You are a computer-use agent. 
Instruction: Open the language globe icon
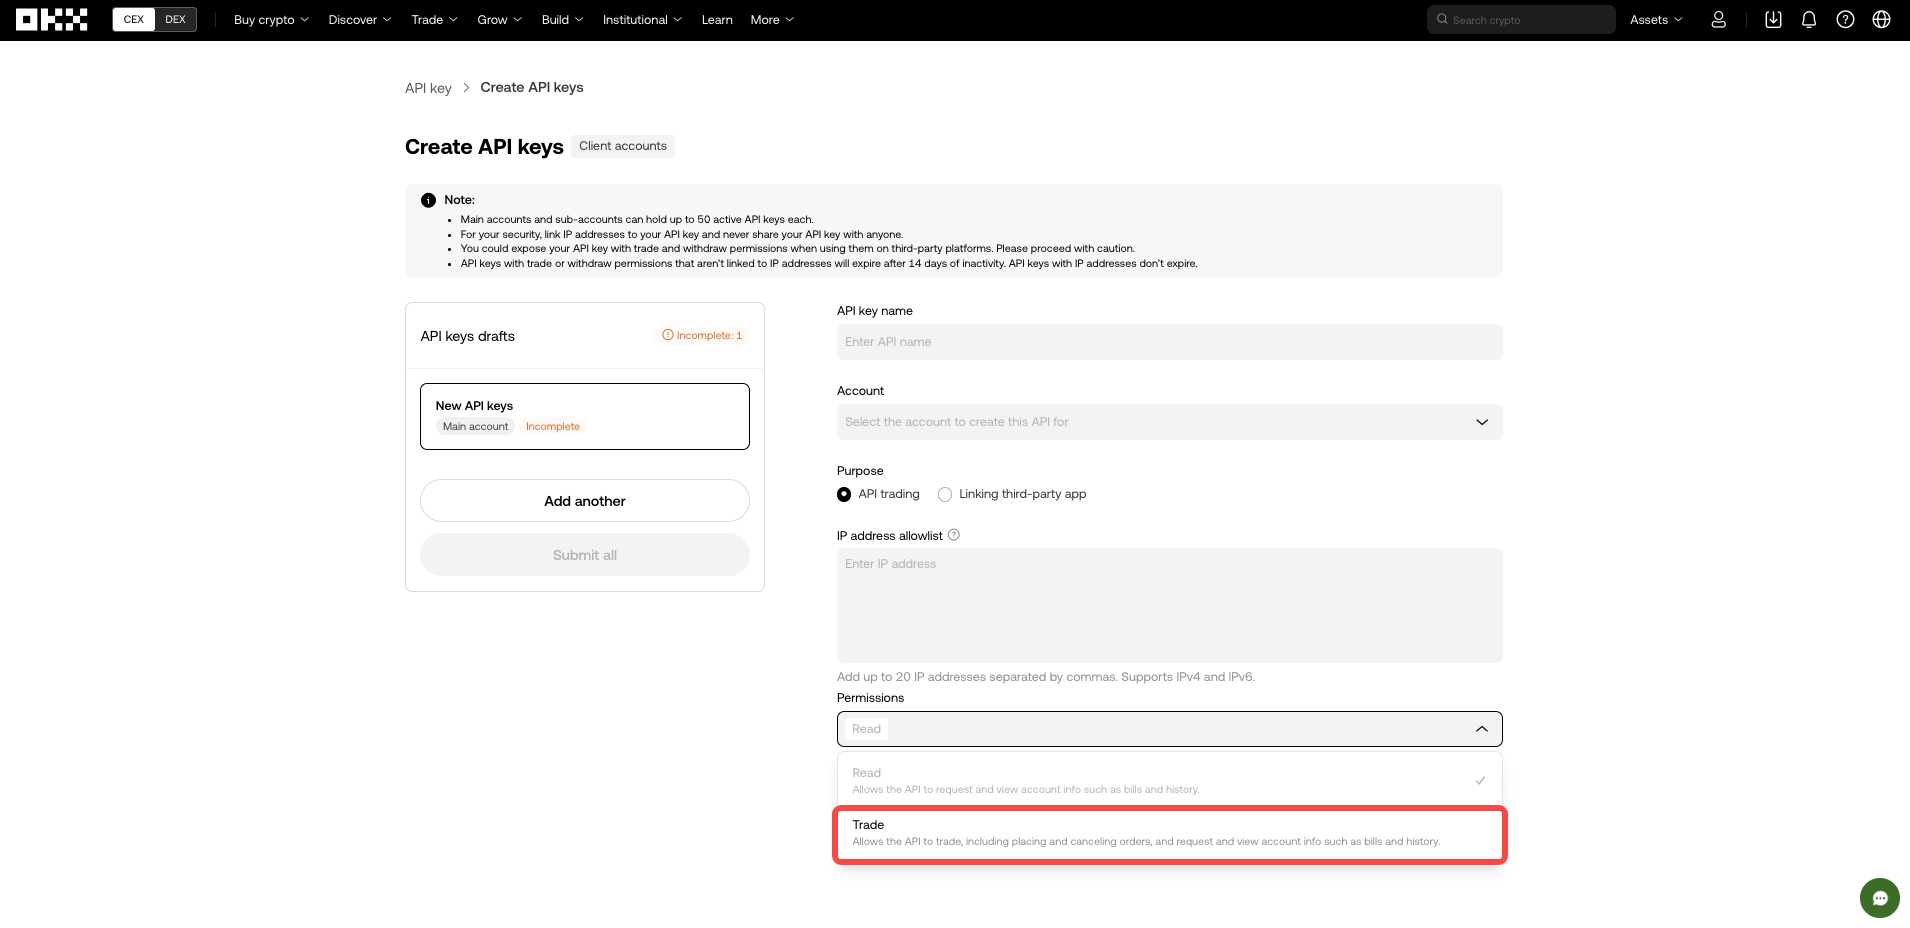tap(1881, 19)
